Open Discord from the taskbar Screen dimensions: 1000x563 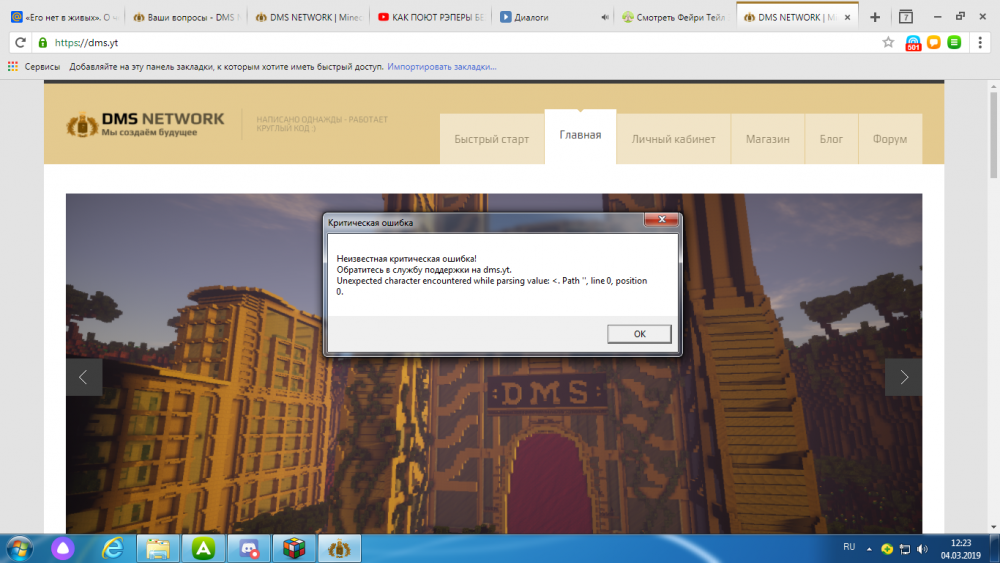coord(246,548)
